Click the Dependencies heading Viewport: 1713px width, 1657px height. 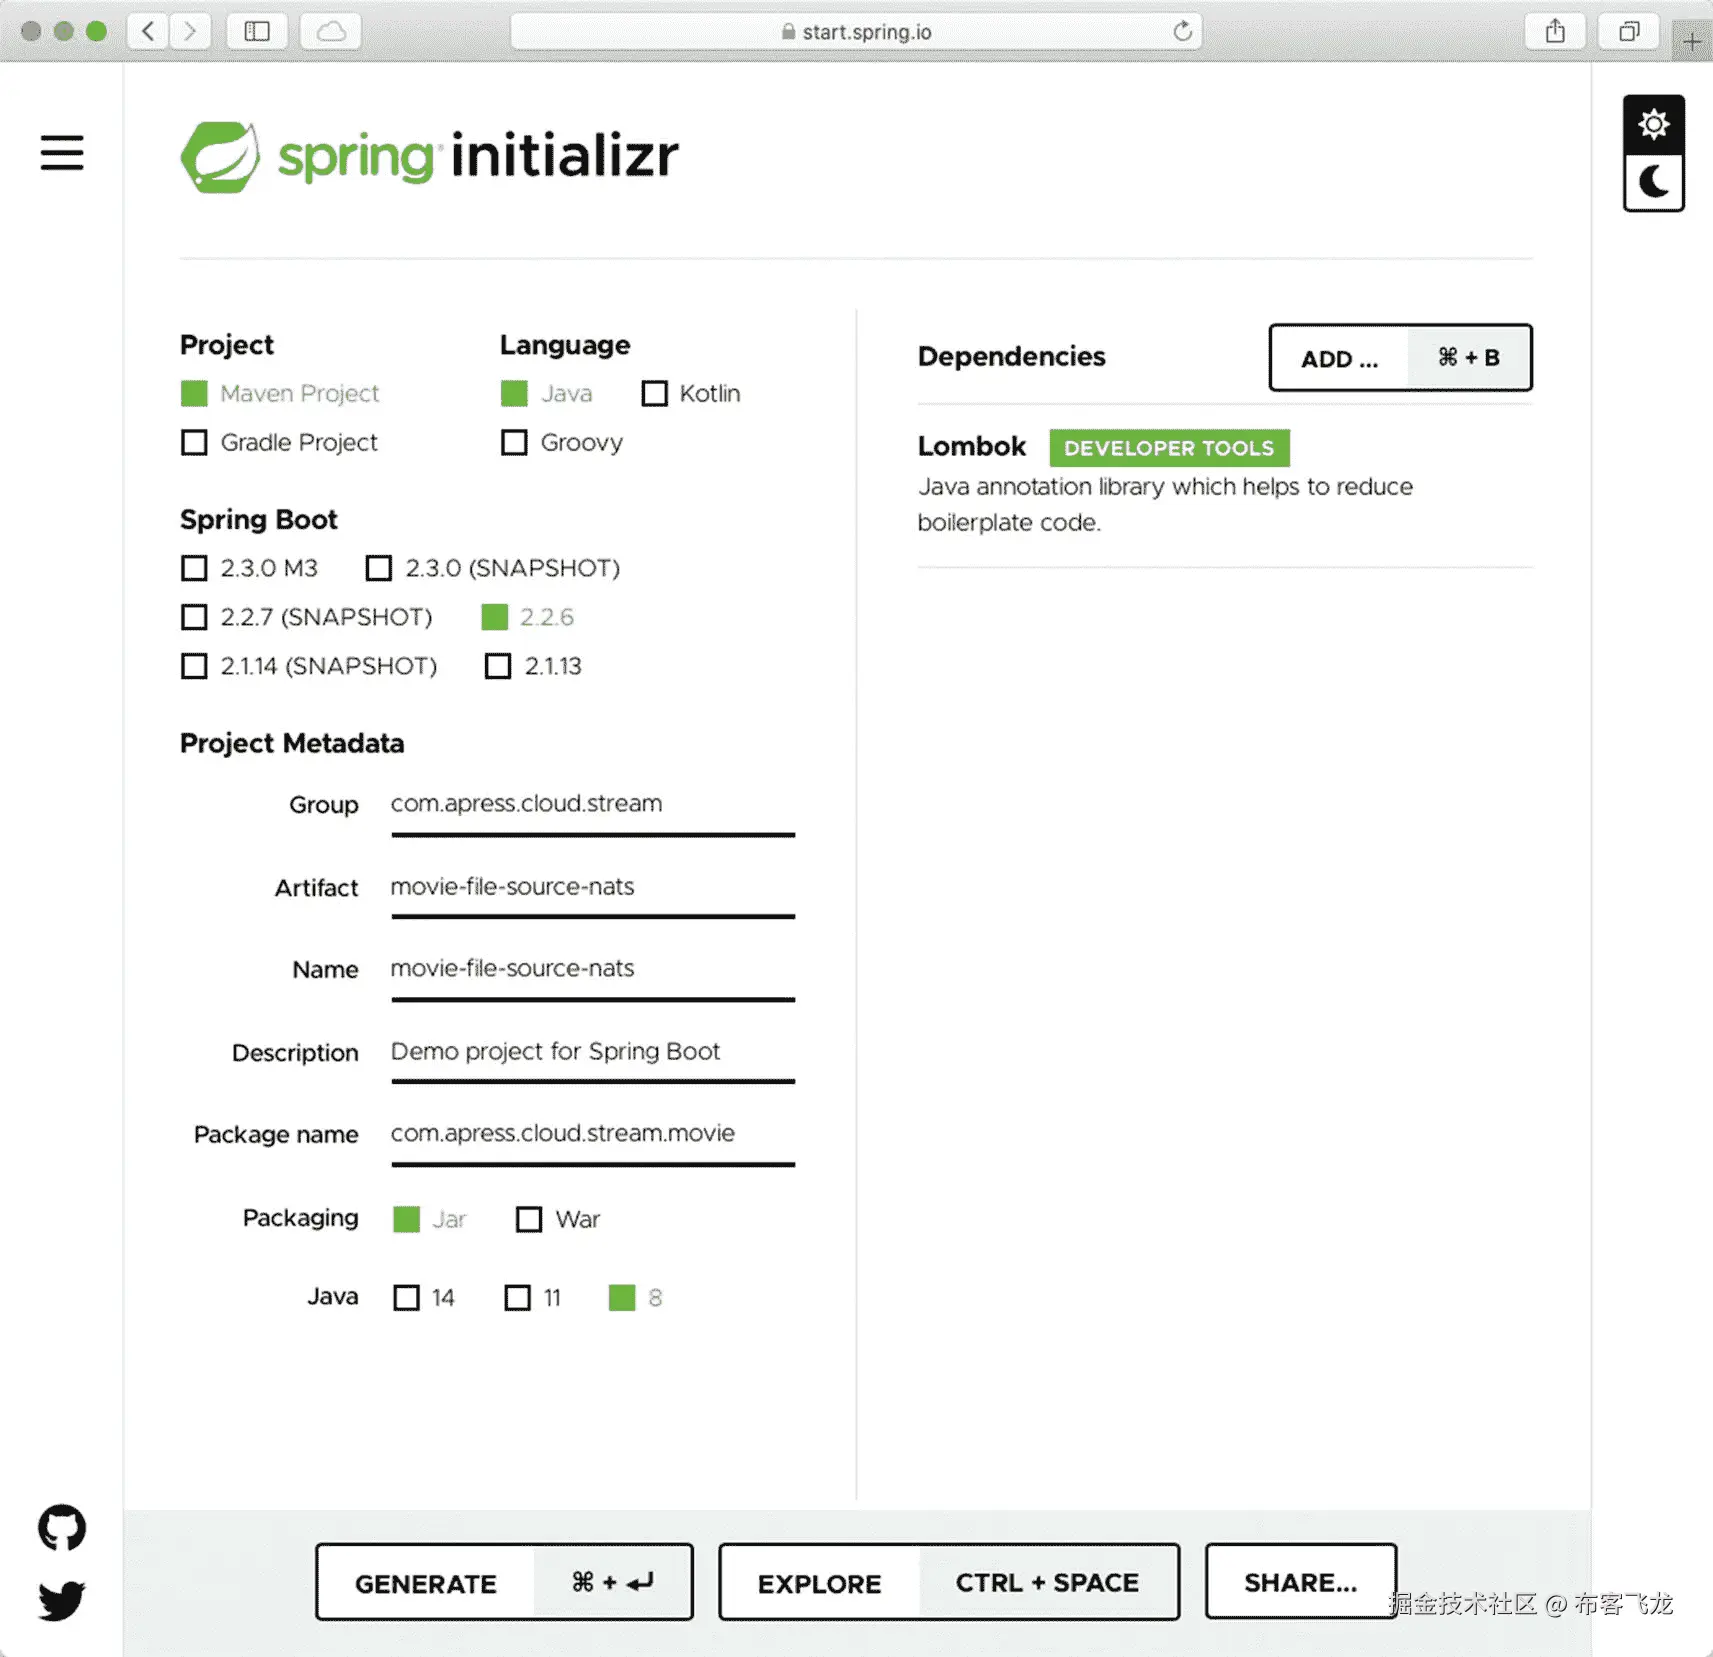point(1011,357)
